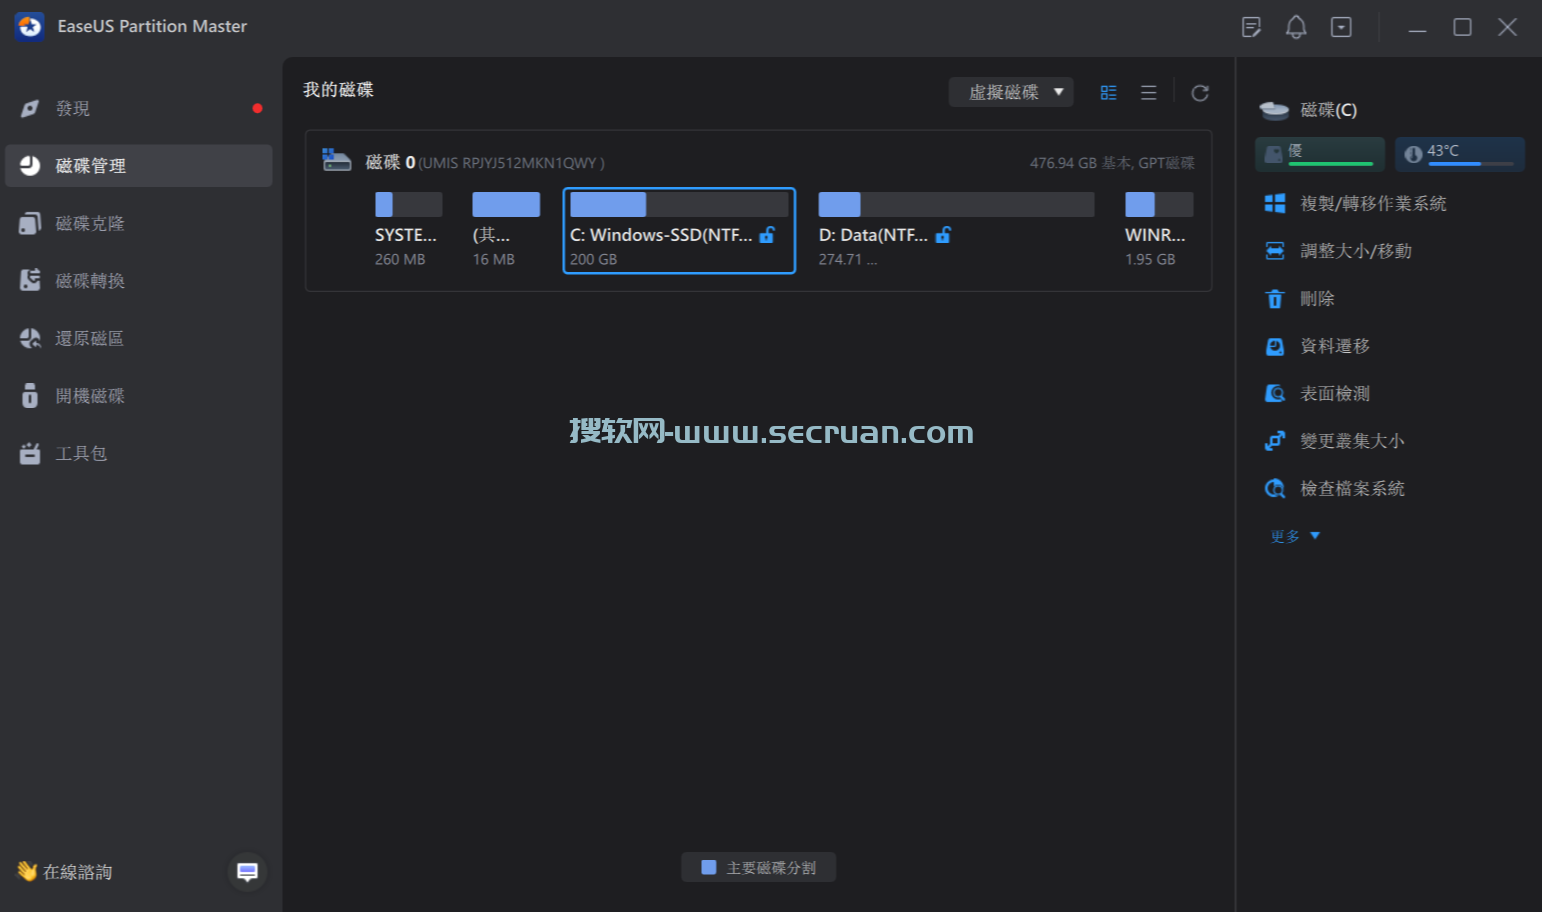Expand the 虛擬磁碟 dropdown
This screenshot has width=1542, height=912.
pos(1011,92)
